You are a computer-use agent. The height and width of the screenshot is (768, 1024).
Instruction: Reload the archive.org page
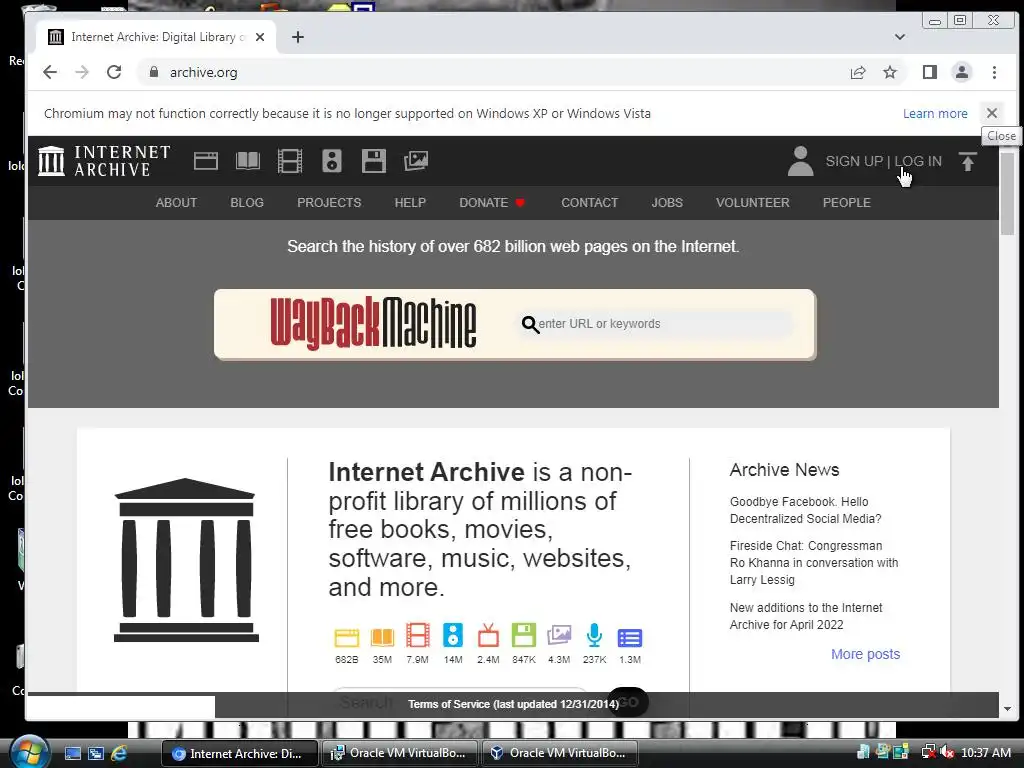pyautogui.click(x=114, y=72)
